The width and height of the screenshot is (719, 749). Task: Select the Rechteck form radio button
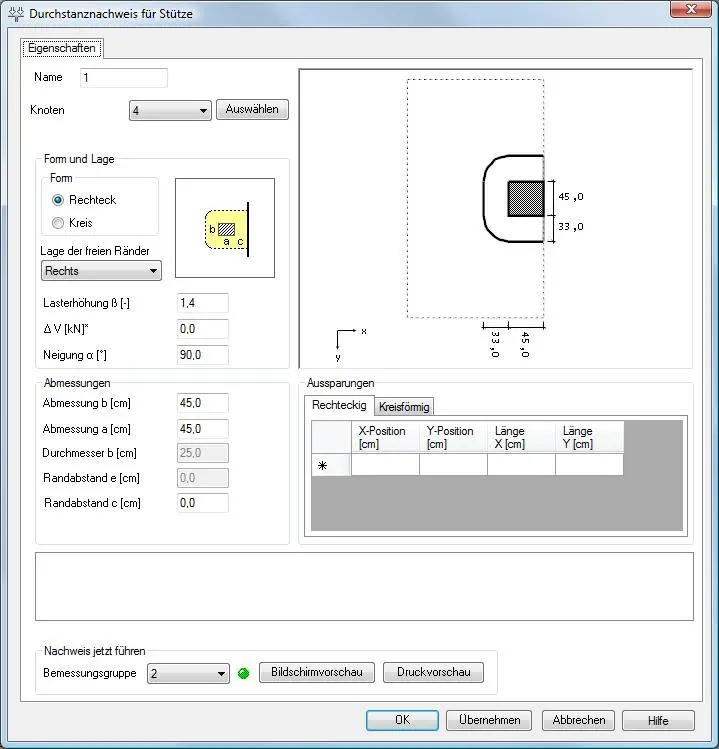click(x=58, y=200)
